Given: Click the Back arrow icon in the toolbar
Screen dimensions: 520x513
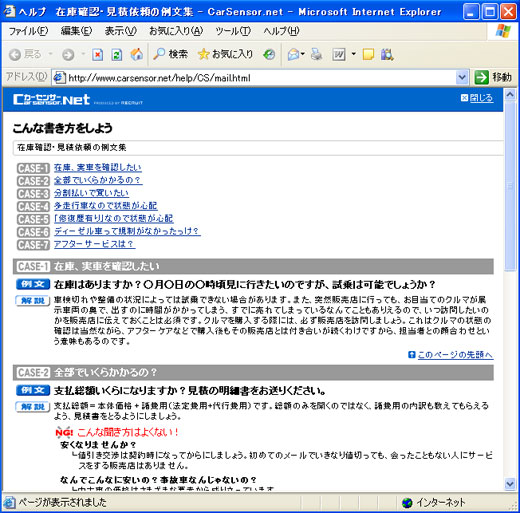Looking at the screenshot, I should coord(15,54).
